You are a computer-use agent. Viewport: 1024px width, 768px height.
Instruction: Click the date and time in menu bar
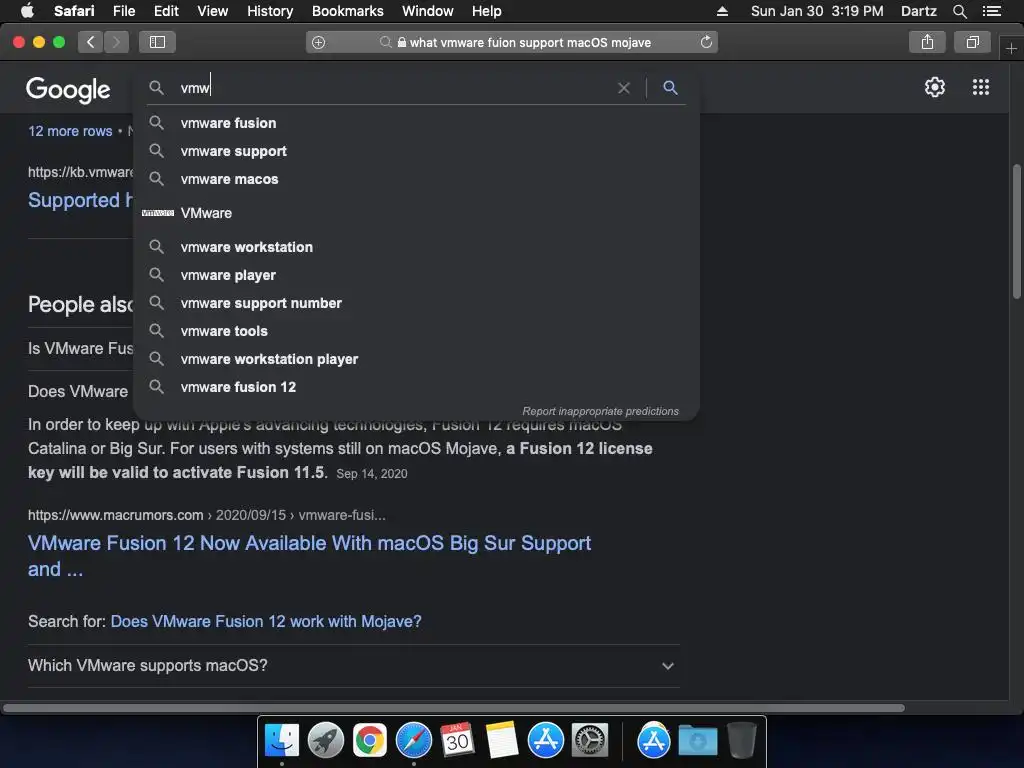(817, 11)
